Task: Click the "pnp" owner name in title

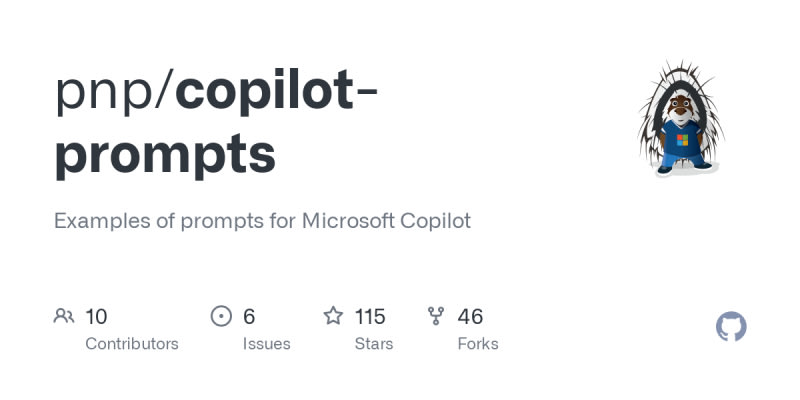Action: click(108, 93)
